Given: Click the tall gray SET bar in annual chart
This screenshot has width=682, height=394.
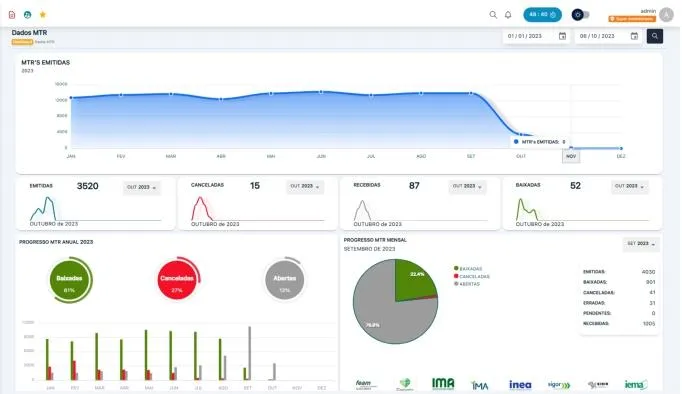Looking at the screenshot, I should coord(250,353).
